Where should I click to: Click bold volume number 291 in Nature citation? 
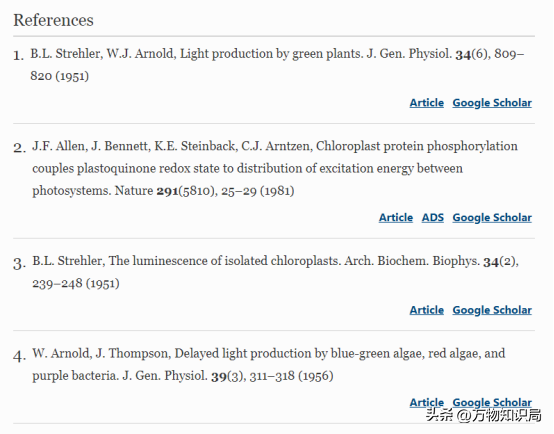(167, 191)
